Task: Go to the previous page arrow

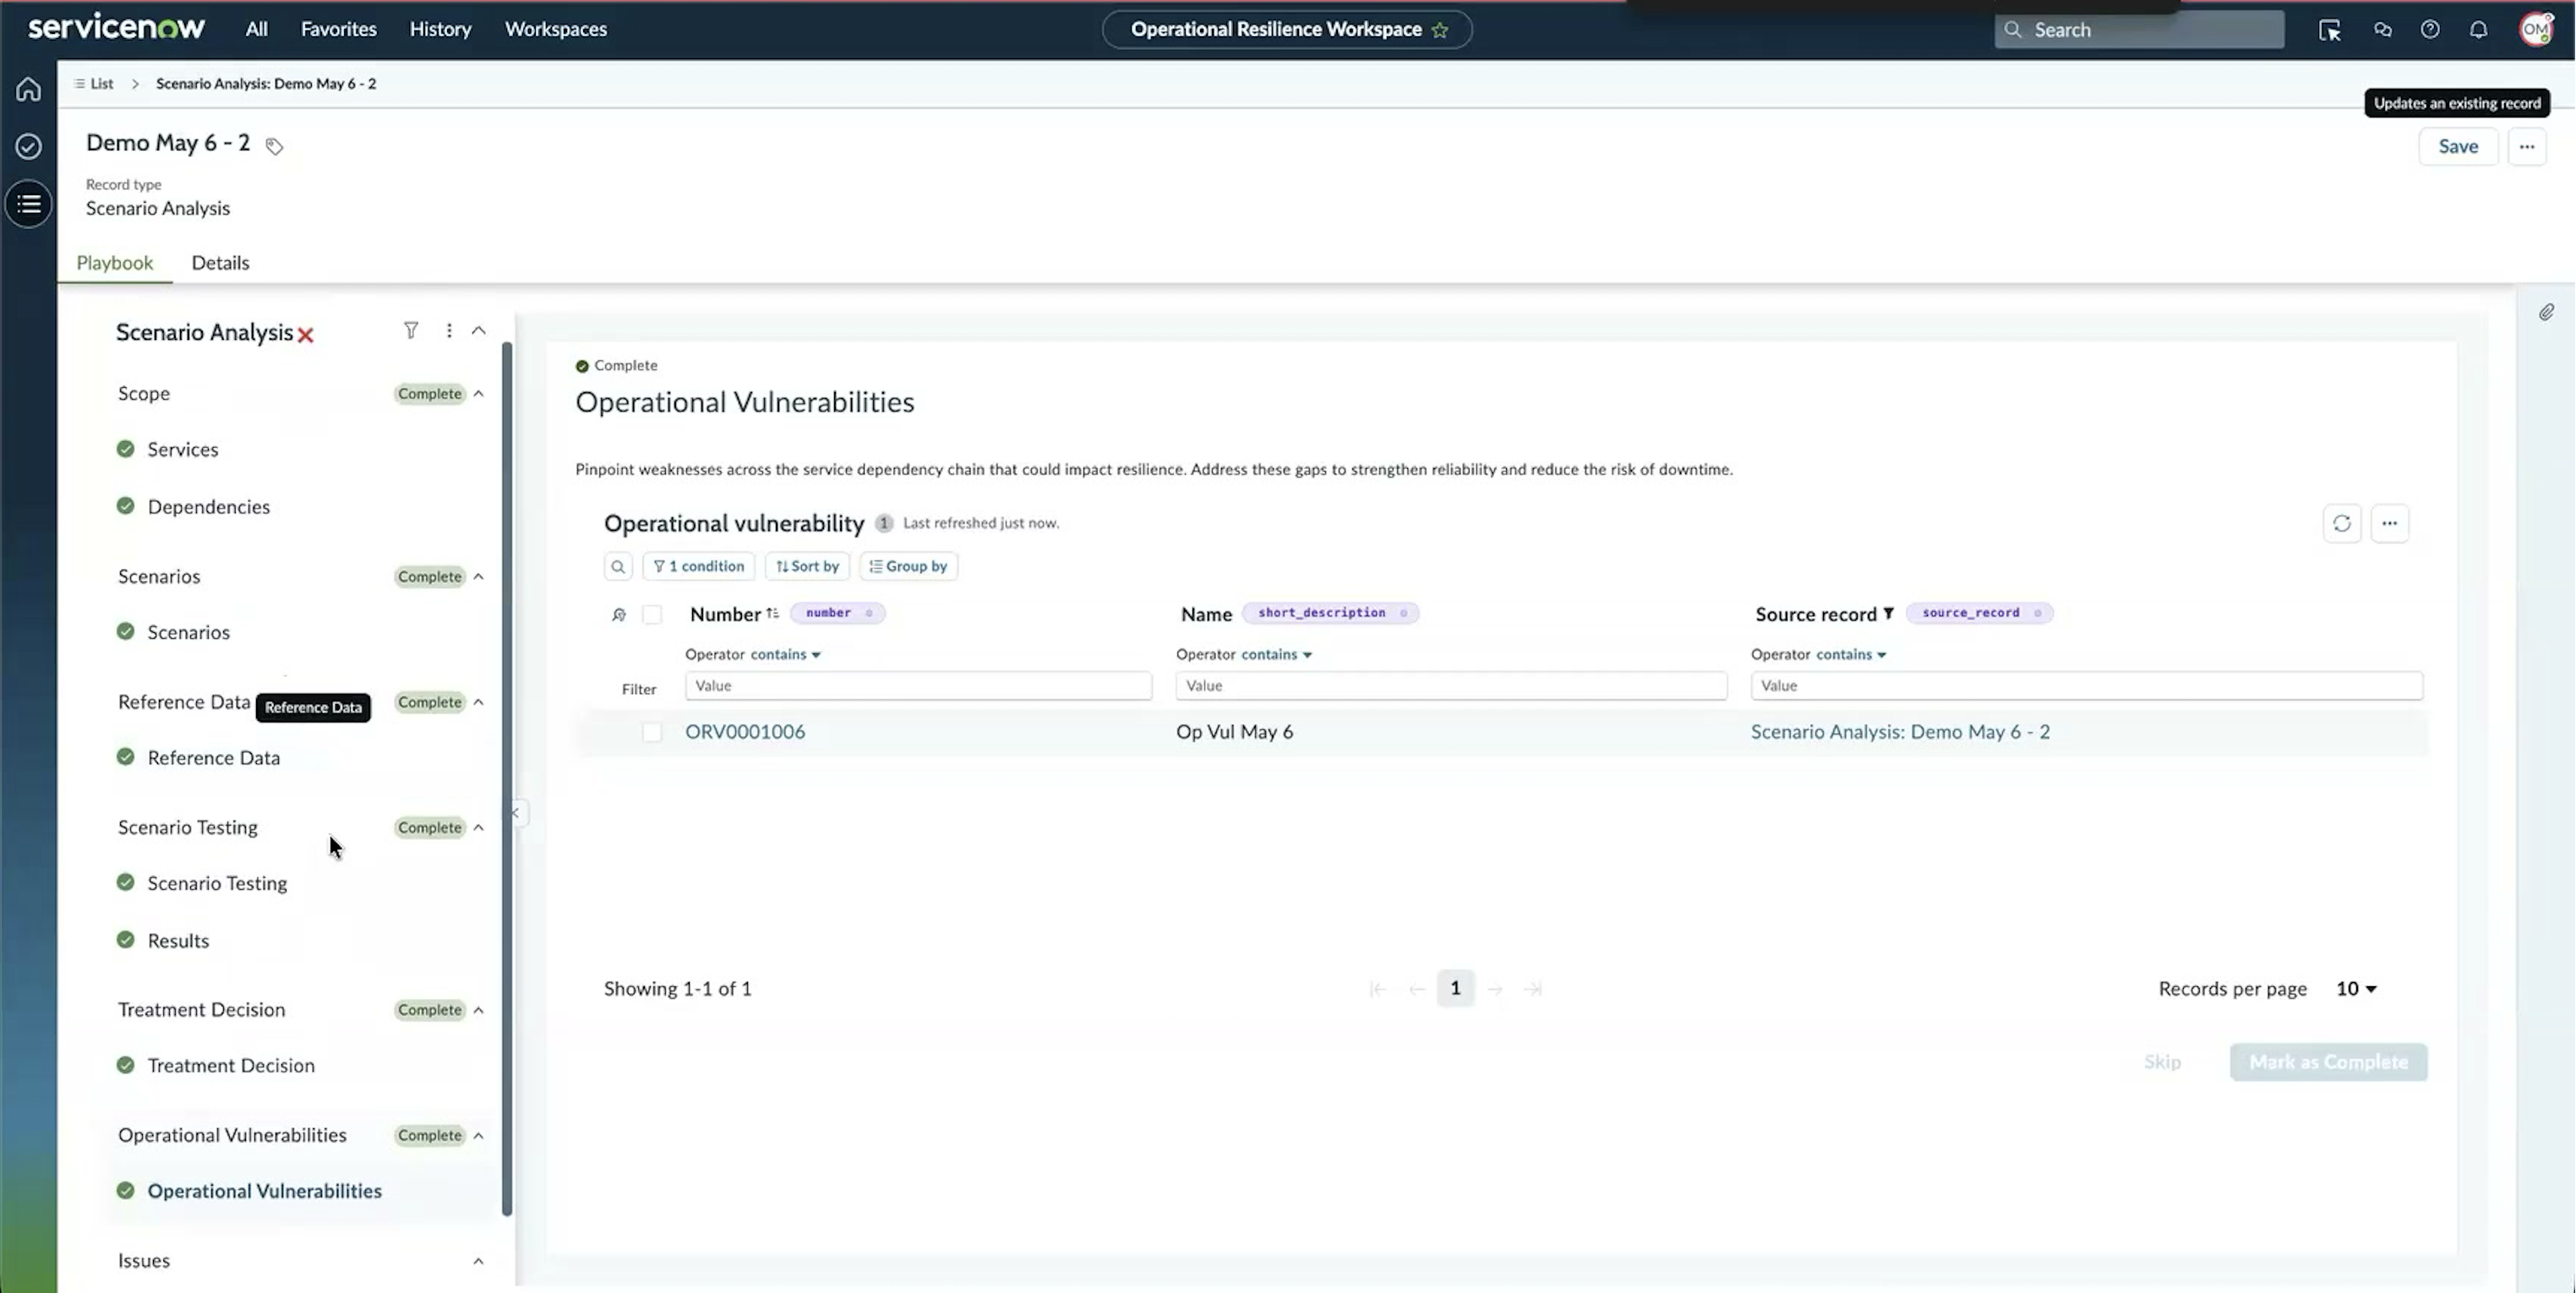Action: tap(1417, 989)
